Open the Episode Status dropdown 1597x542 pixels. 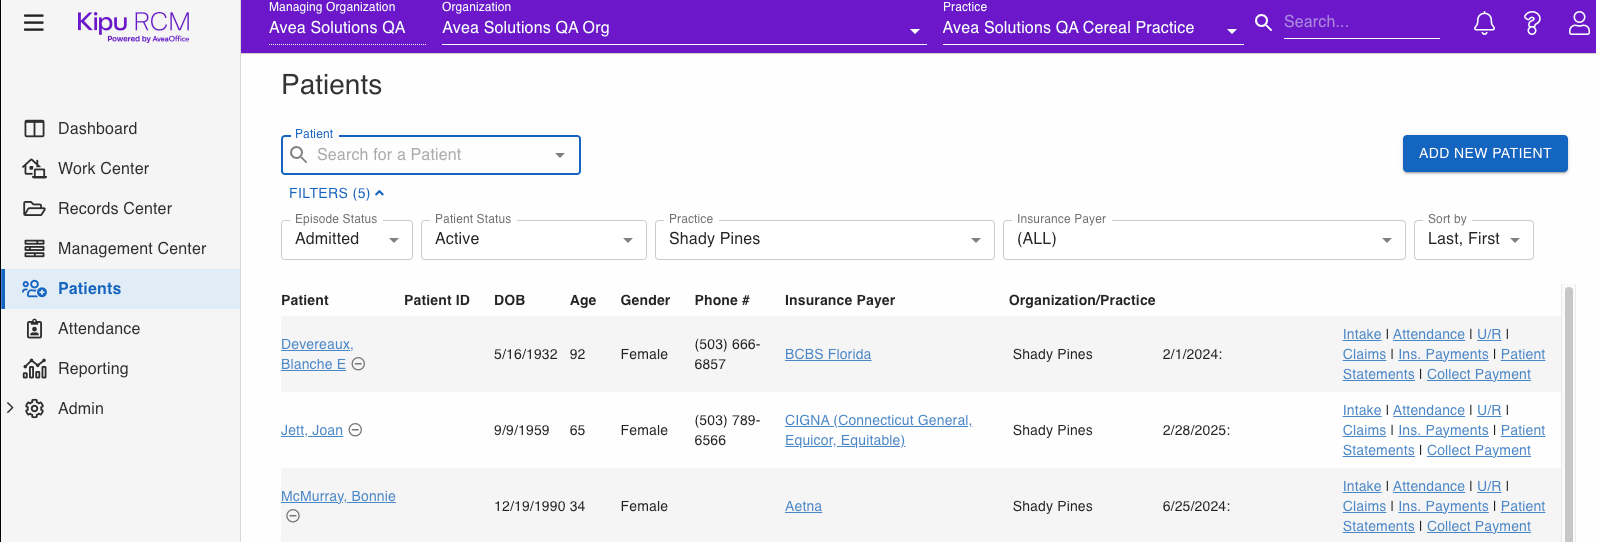point(346,240)
